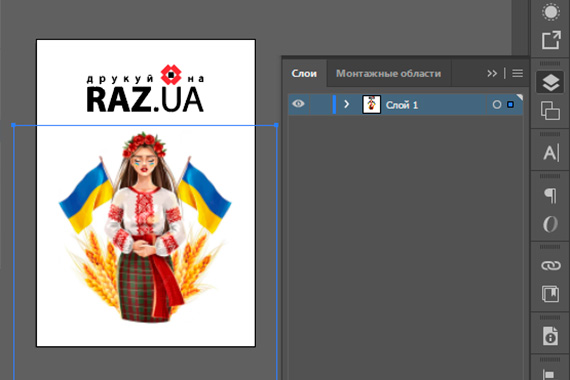Open the Asset Export panel icon
The image size is (570, 380).
click(x=551, y=40)
